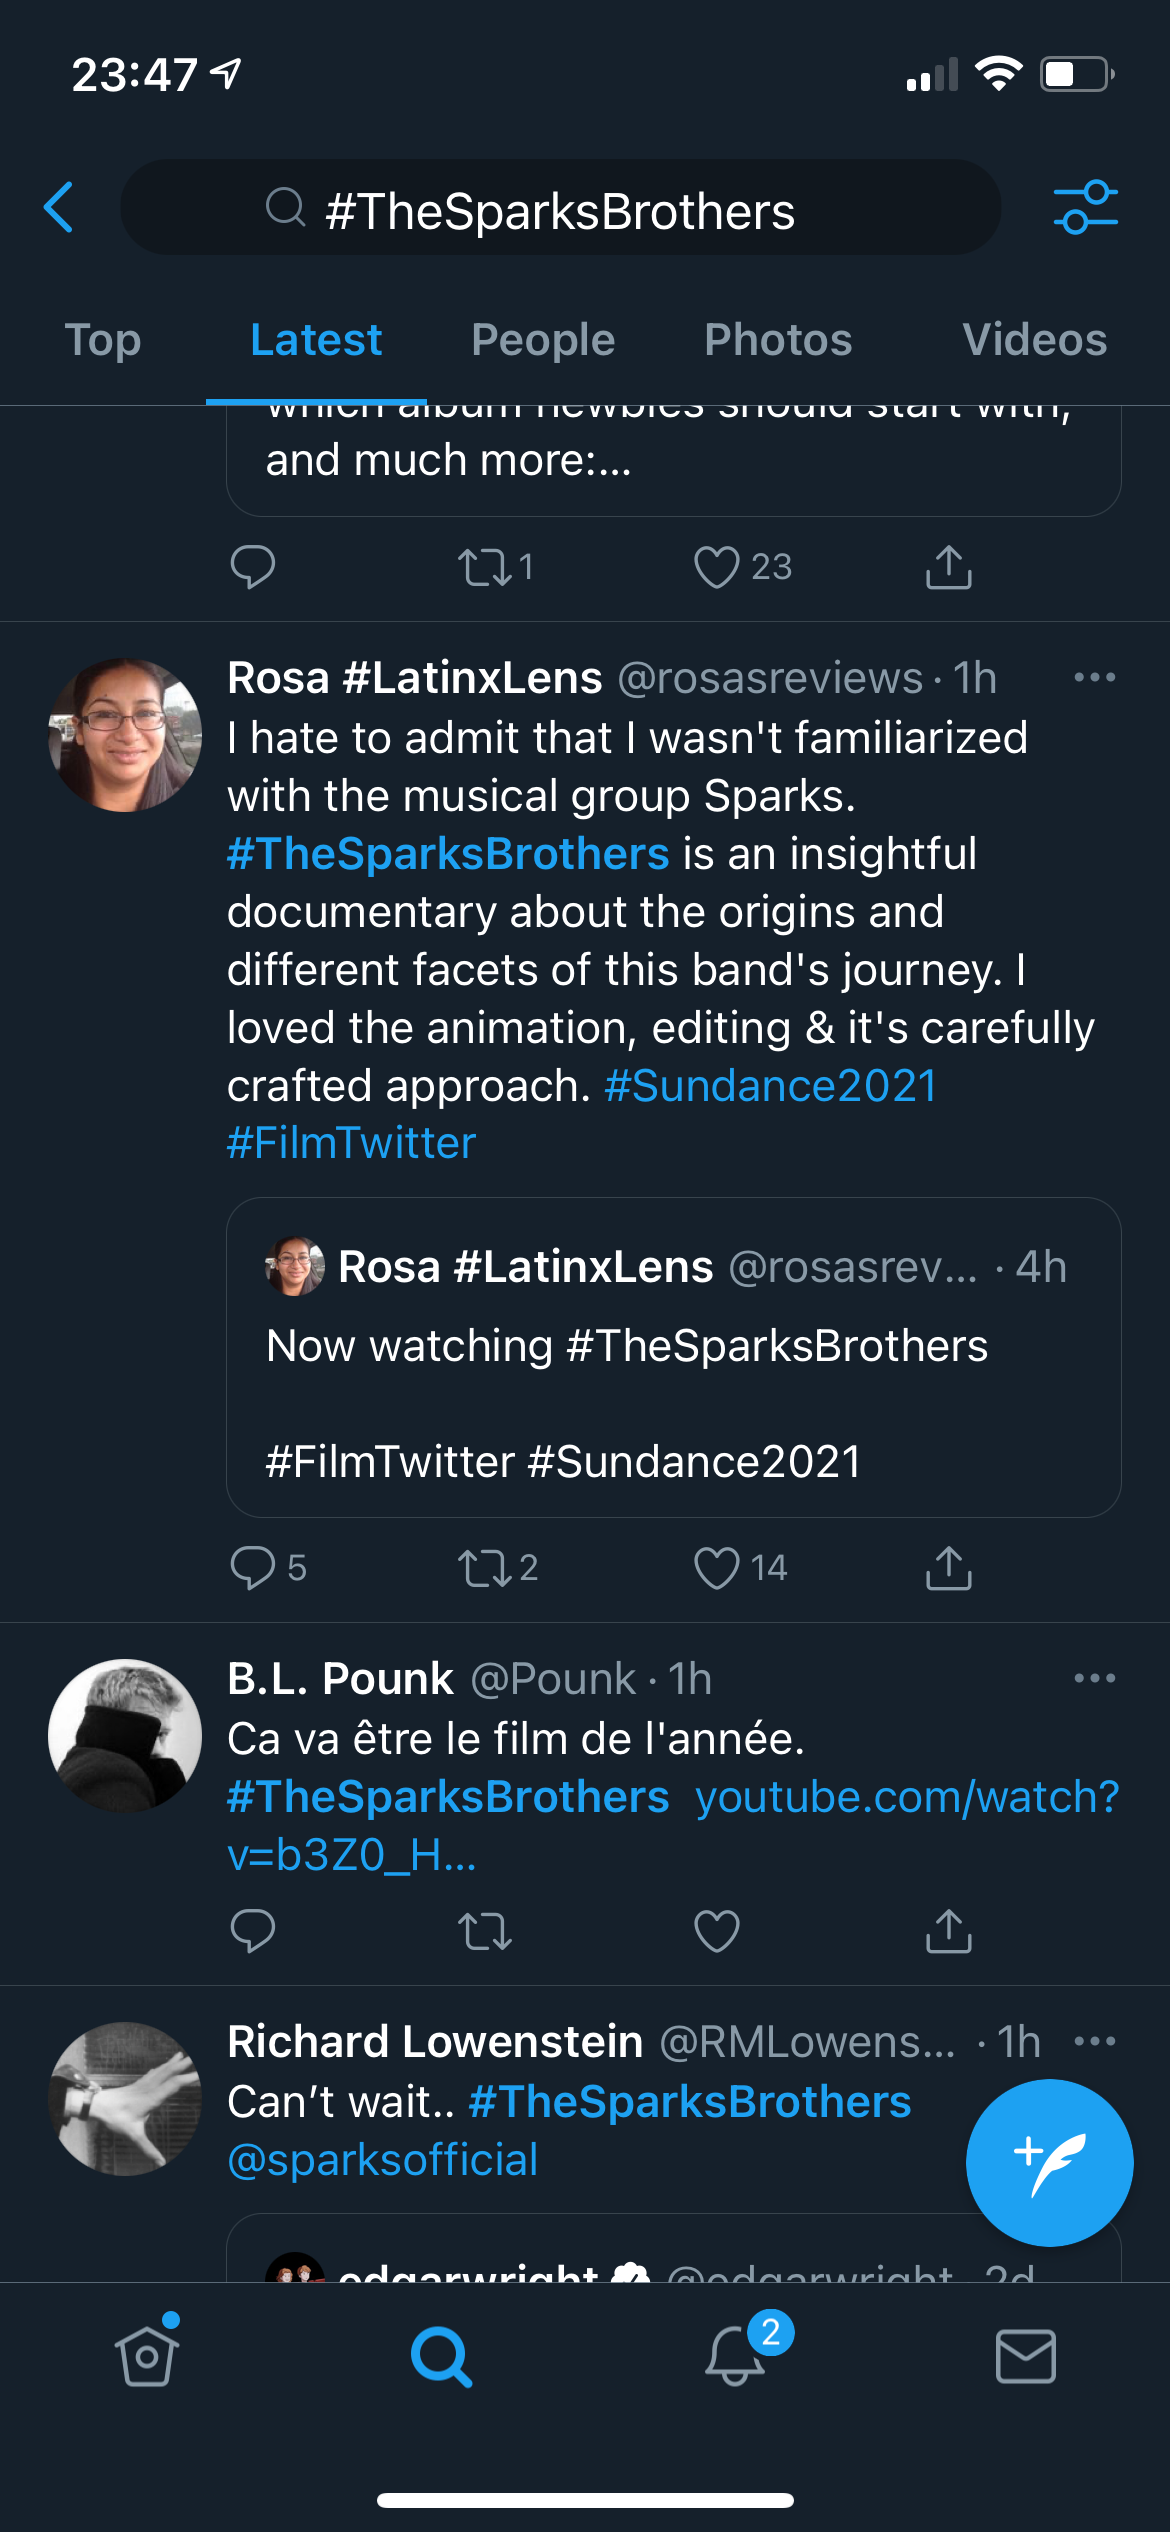Open more options on Rosa's tweet
The width and height of the screenshot is (1170, 2532).
[x=1094, y=678]
